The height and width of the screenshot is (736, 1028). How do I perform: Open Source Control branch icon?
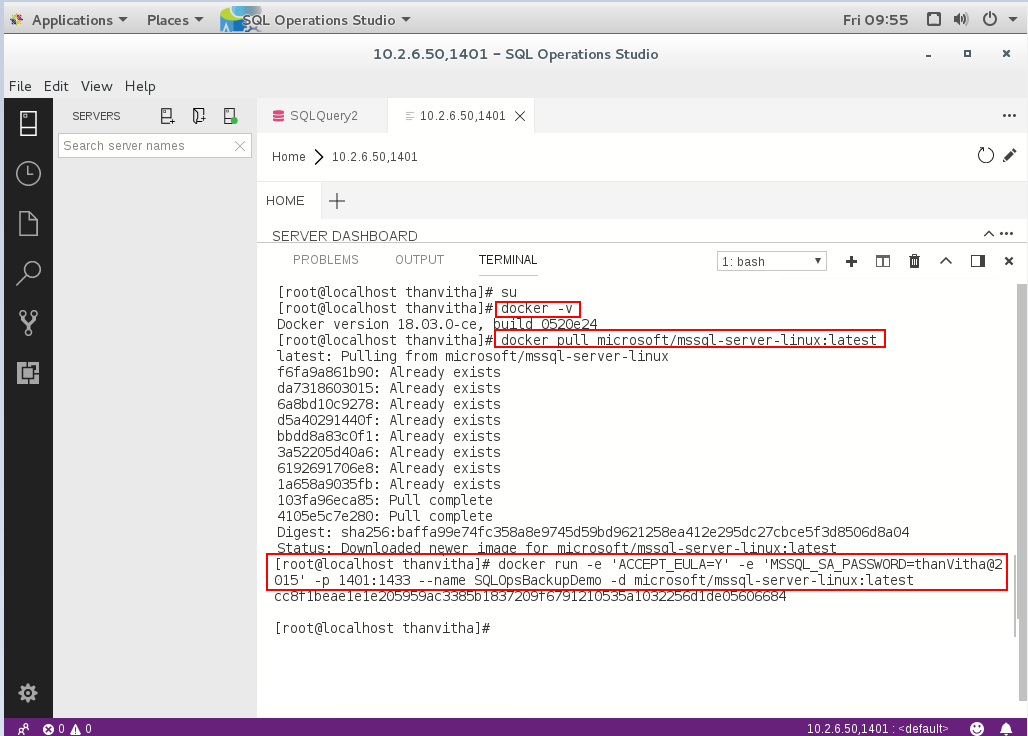tap(28, 323)
